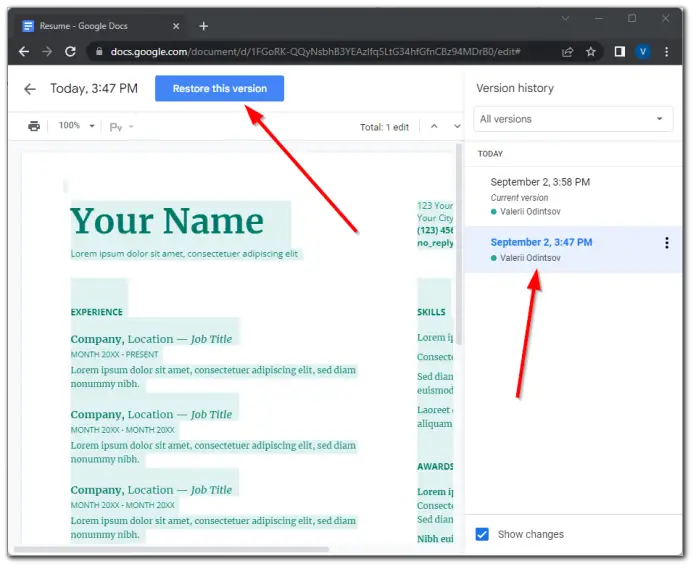Open the All versions filter dropdown
Viewport: 696px width, 569px height.
pos(573,119)
